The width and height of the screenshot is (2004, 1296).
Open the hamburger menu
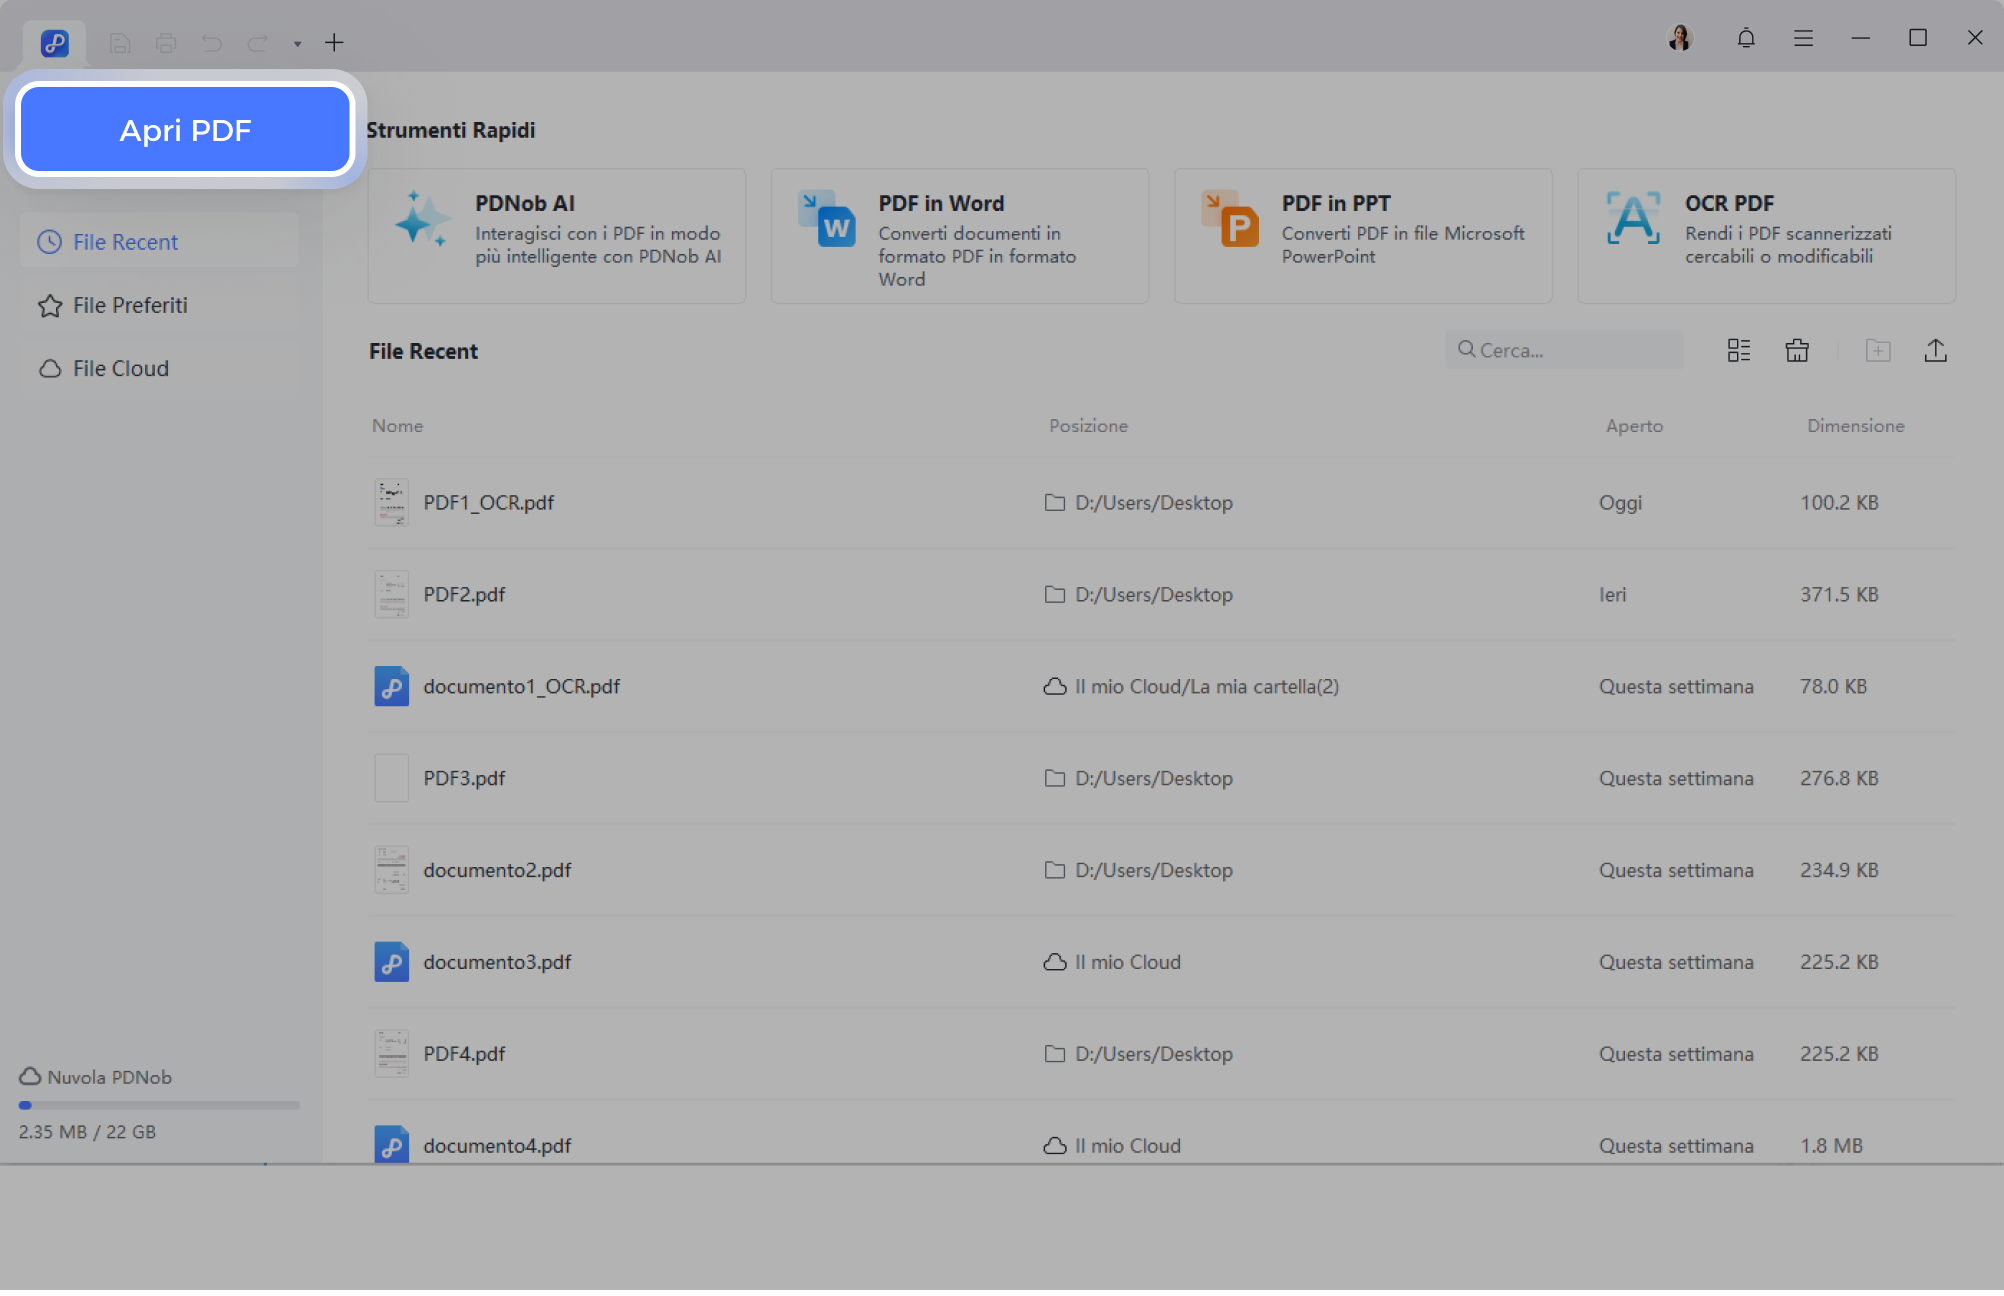(1803, 38)
